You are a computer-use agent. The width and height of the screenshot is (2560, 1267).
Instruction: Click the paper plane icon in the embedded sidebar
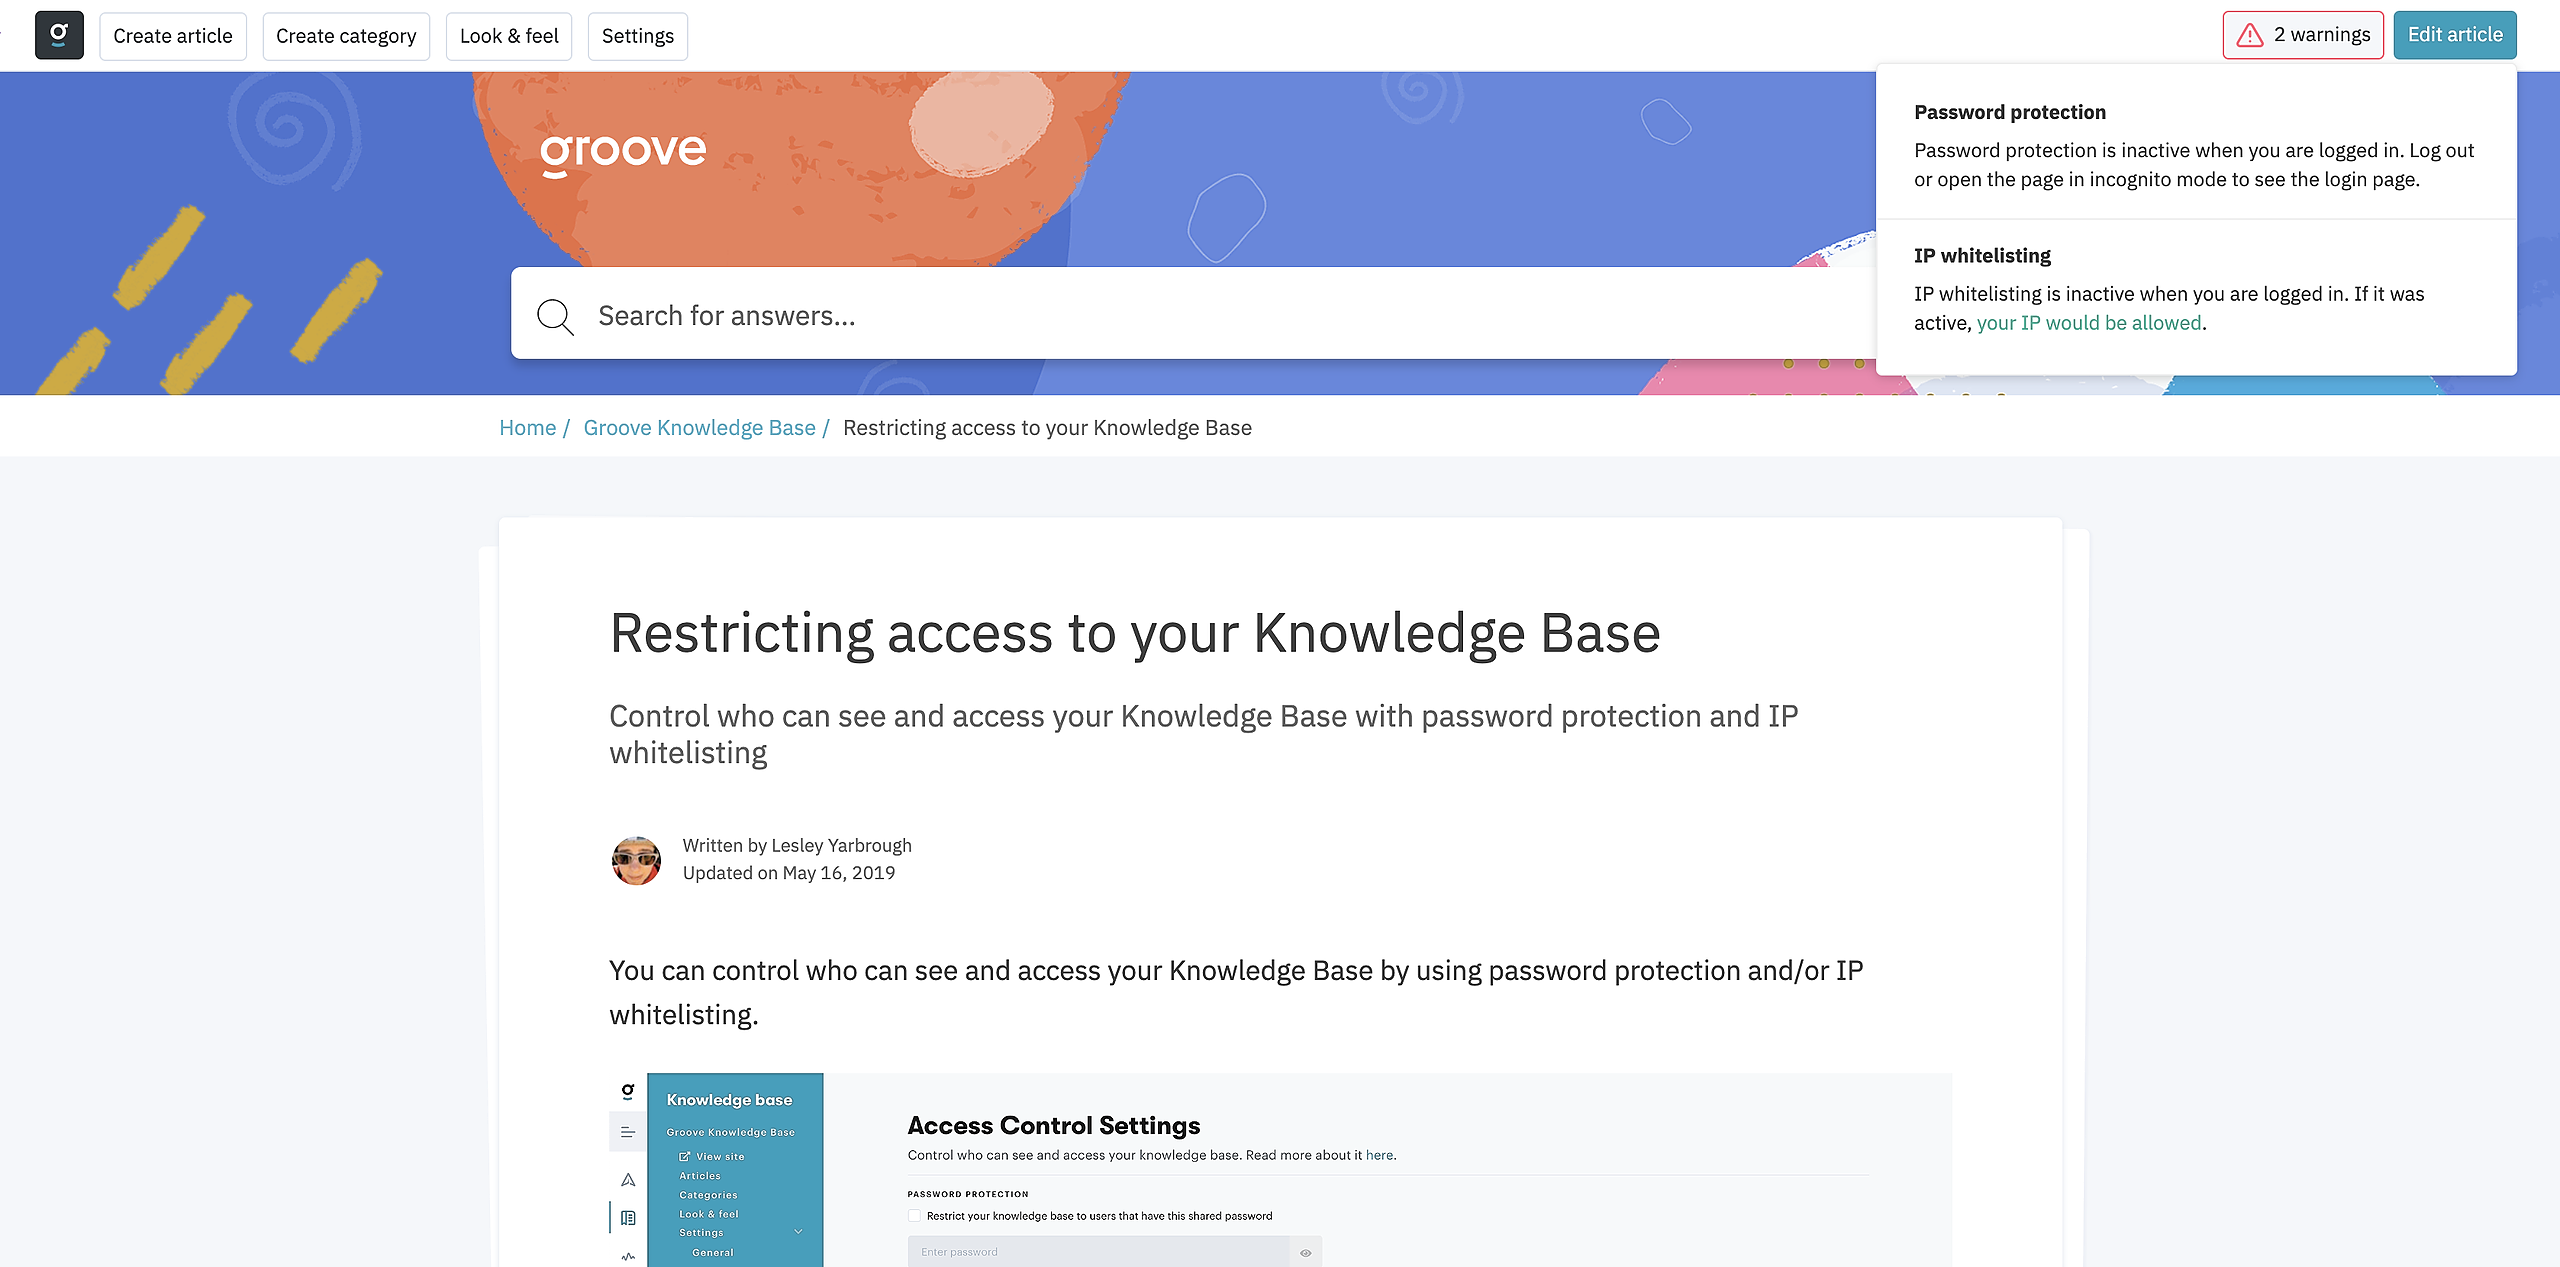coord(628,1179)
